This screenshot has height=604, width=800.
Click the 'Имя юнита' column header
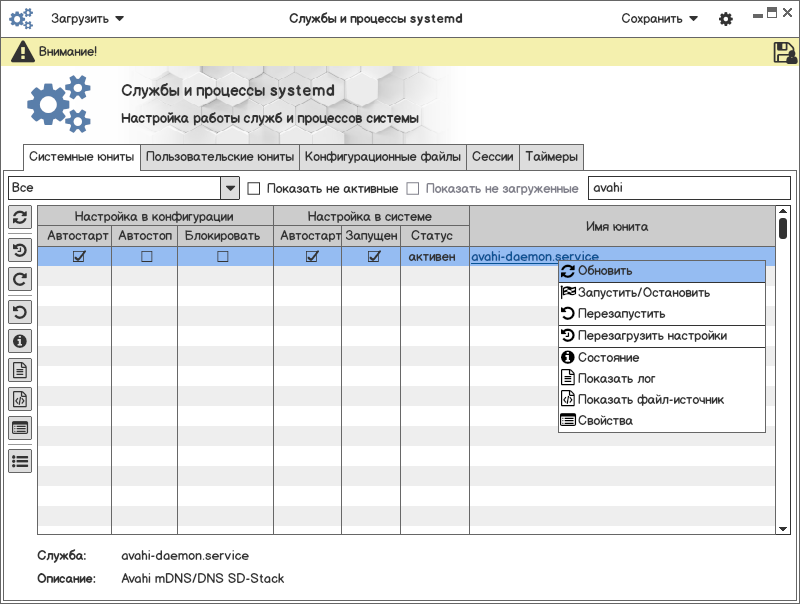[616, 227]
